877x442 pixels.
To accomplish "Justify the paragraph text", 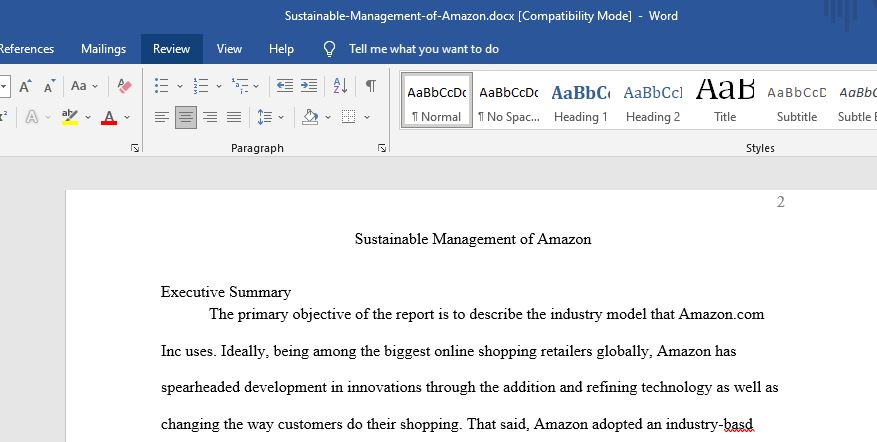I will pos(234,117).
